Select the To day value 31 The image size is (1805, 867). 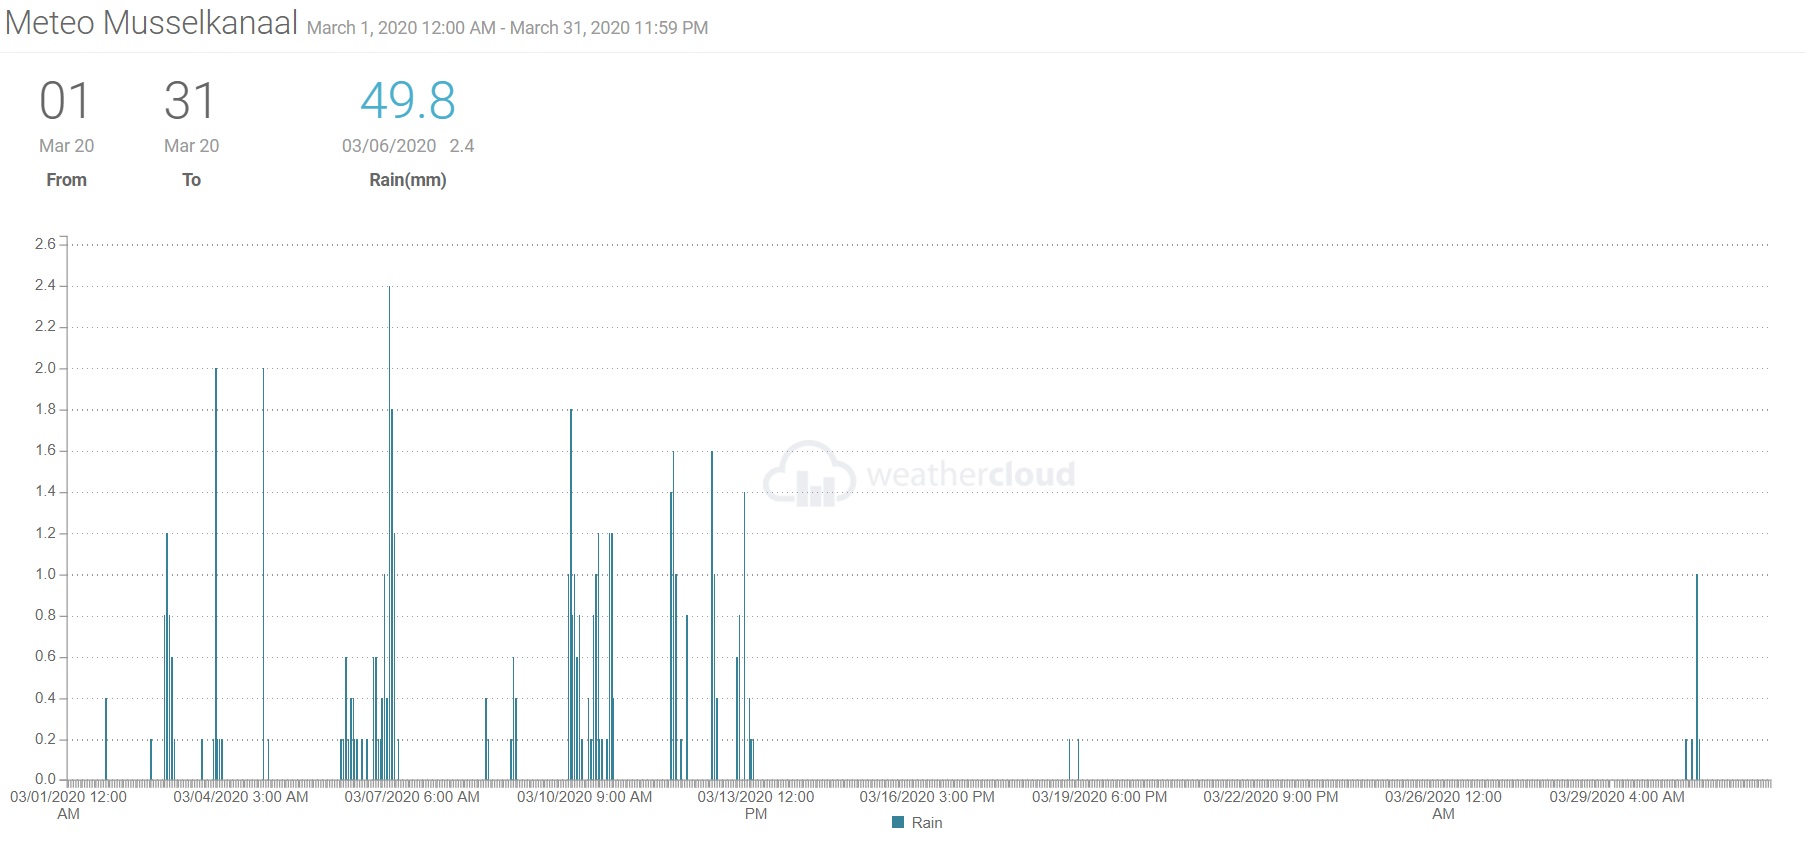pos(190,101)
